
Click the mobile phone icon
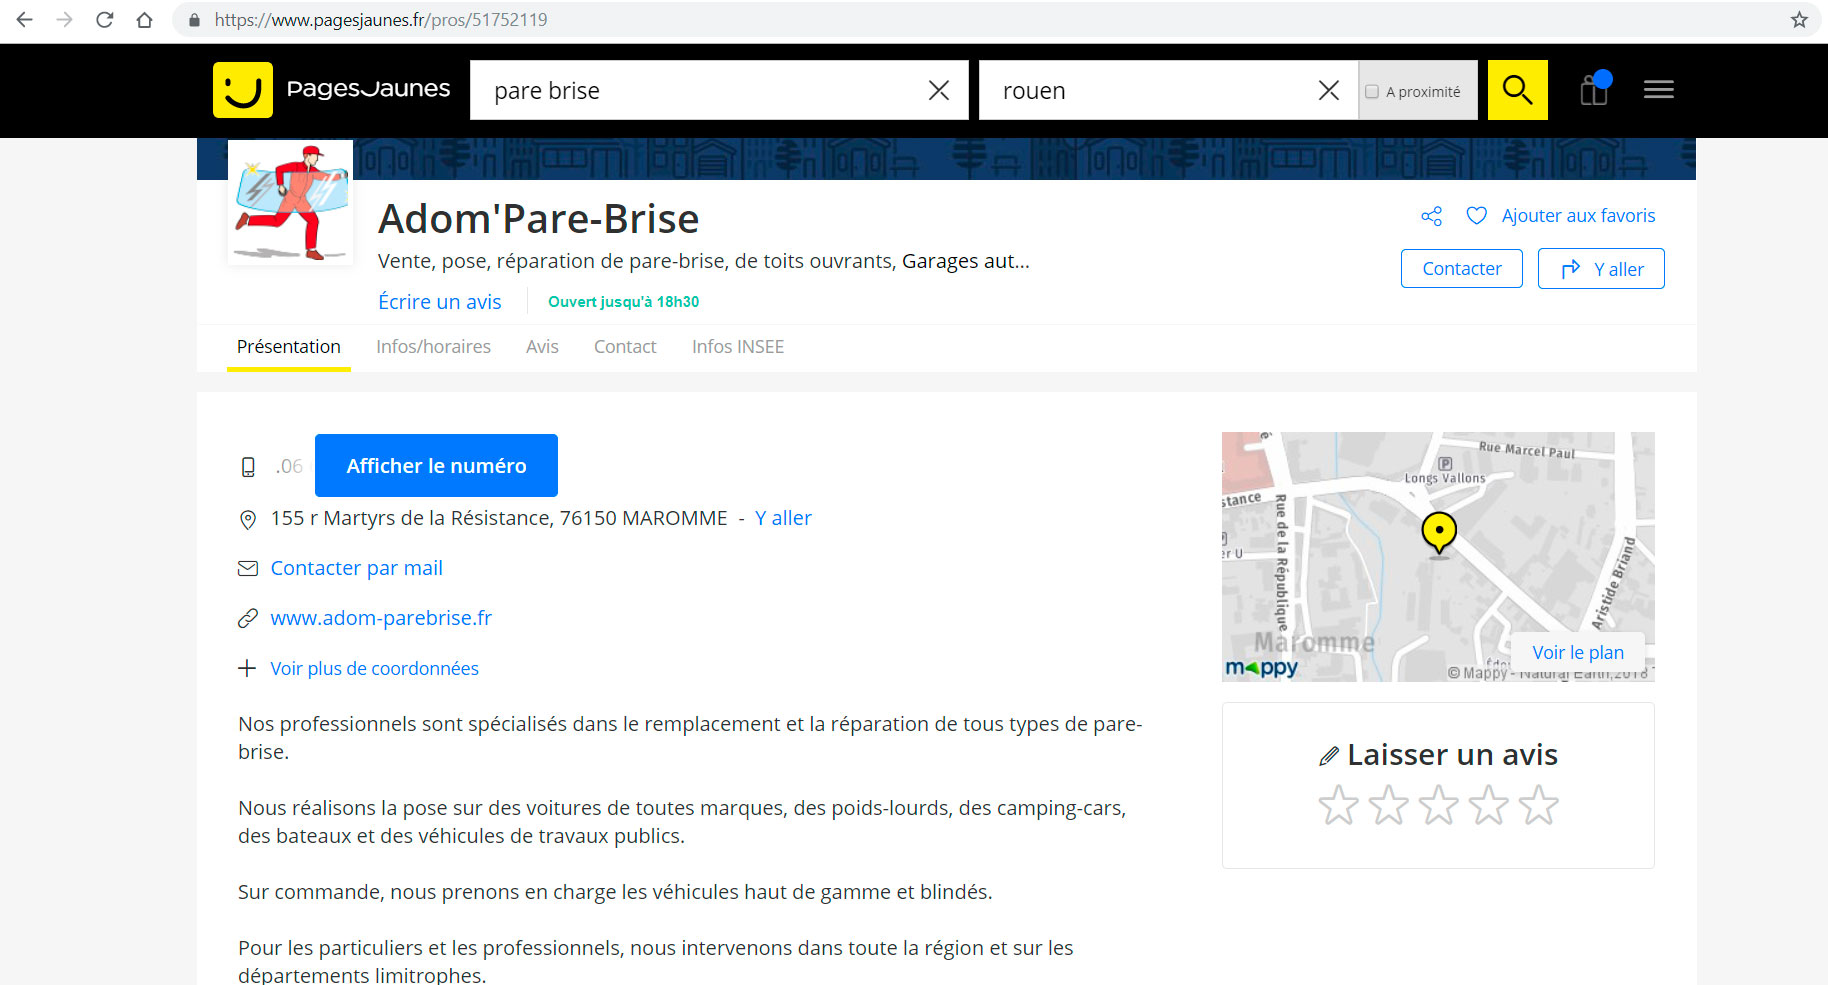point(248,467)
